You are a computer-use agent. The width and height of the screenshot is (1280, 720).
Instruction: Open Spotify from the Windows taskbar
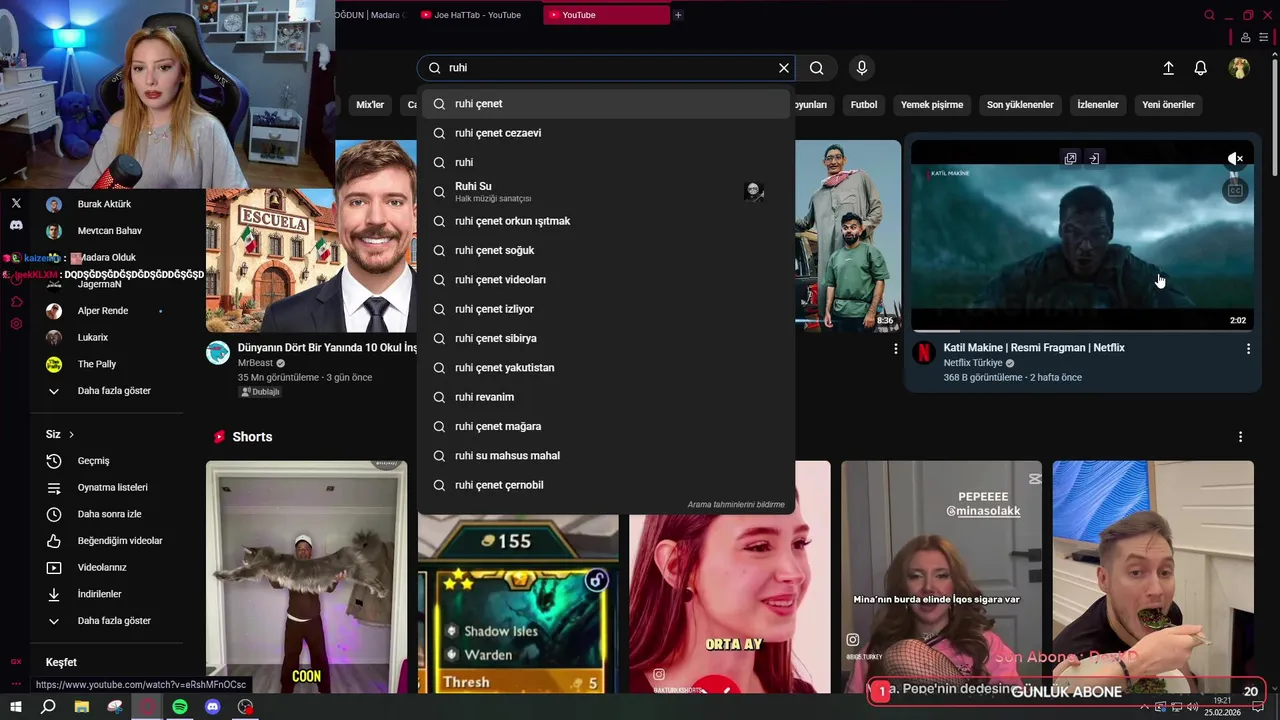[x=180, y=707]
